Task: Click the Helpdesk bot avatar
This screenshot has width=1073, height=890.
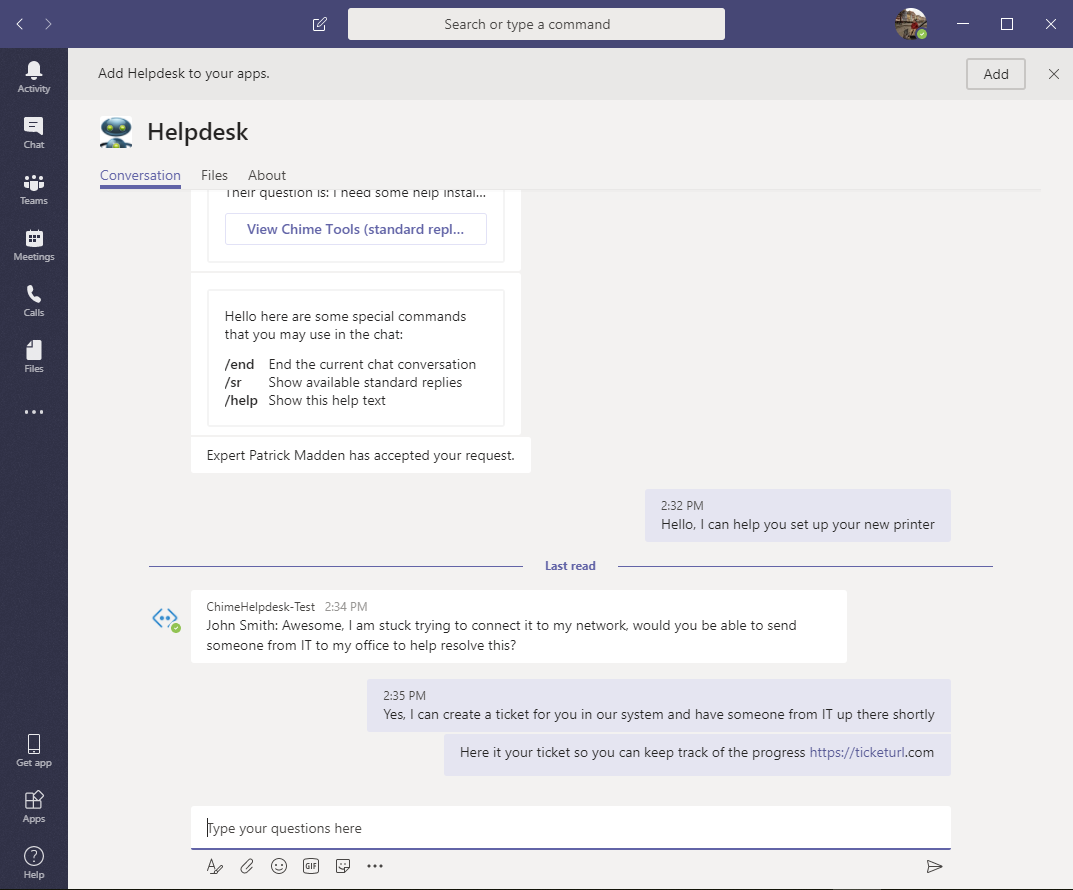Action: 116,132
